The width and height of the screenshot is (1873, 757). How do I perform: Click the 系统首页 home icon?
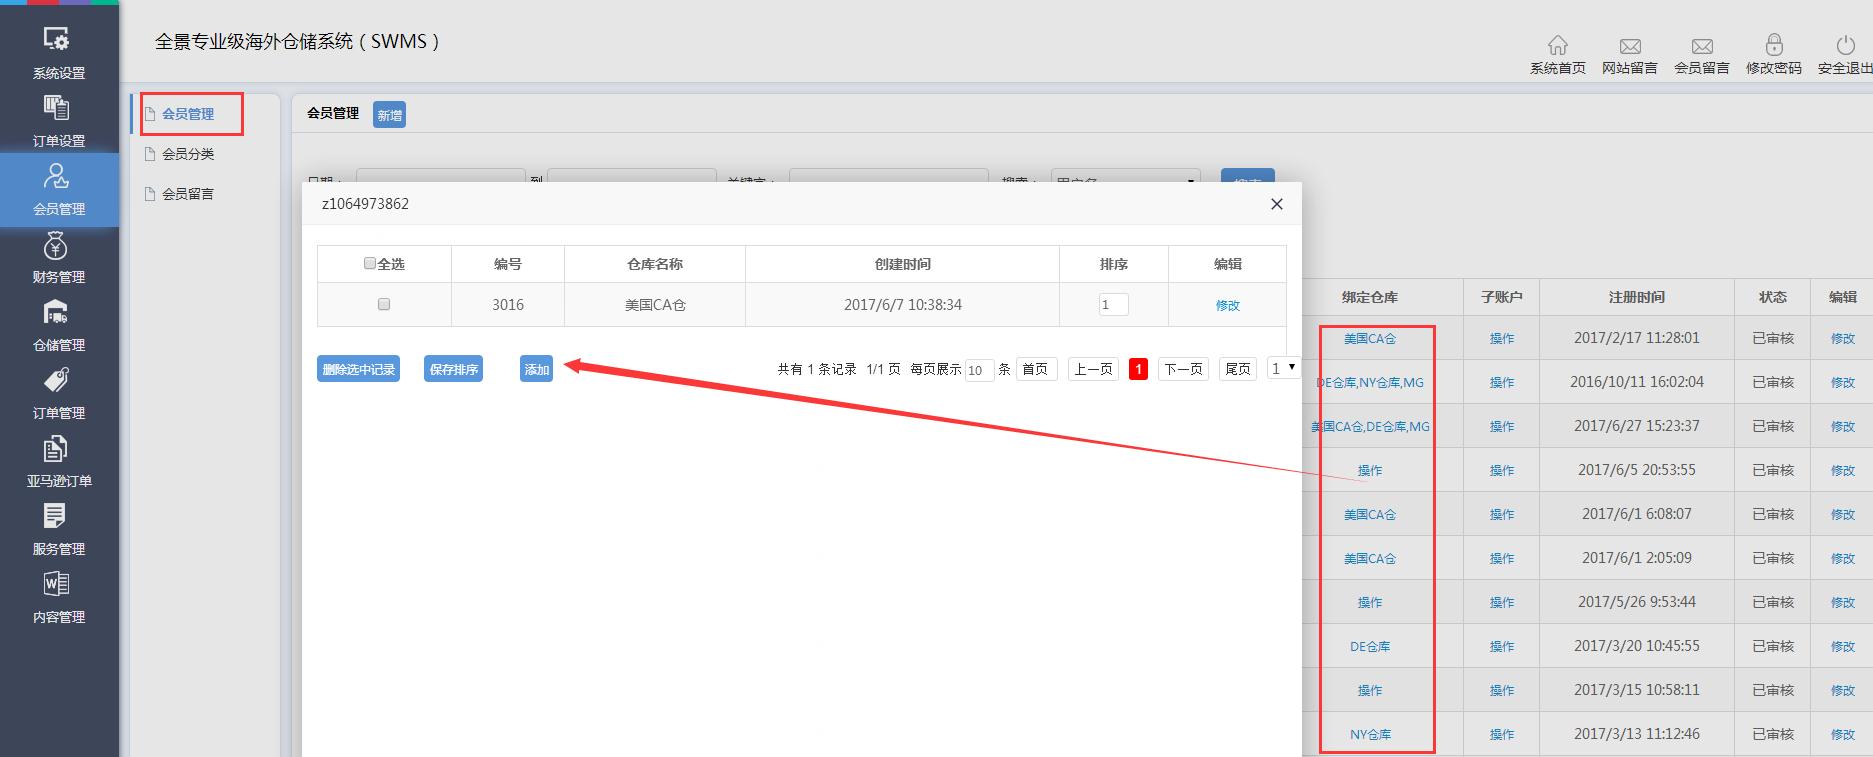[x=1557, y=46]
